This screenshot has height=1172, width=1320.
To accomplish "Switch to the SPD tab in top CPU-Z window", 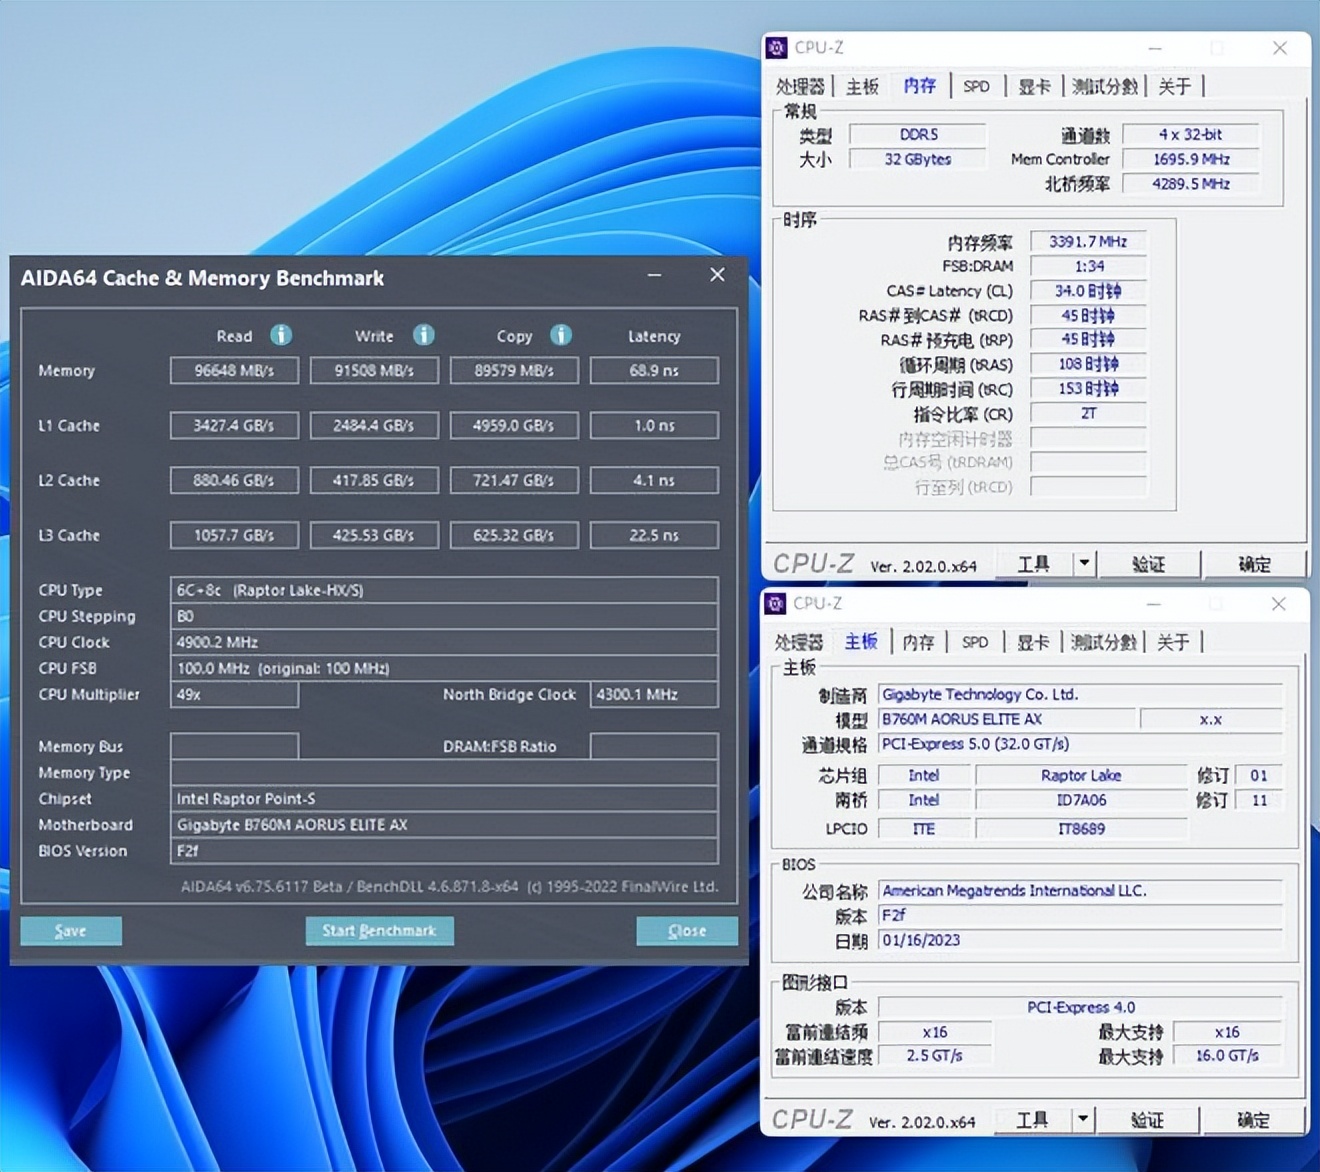I will coord(976,86).
